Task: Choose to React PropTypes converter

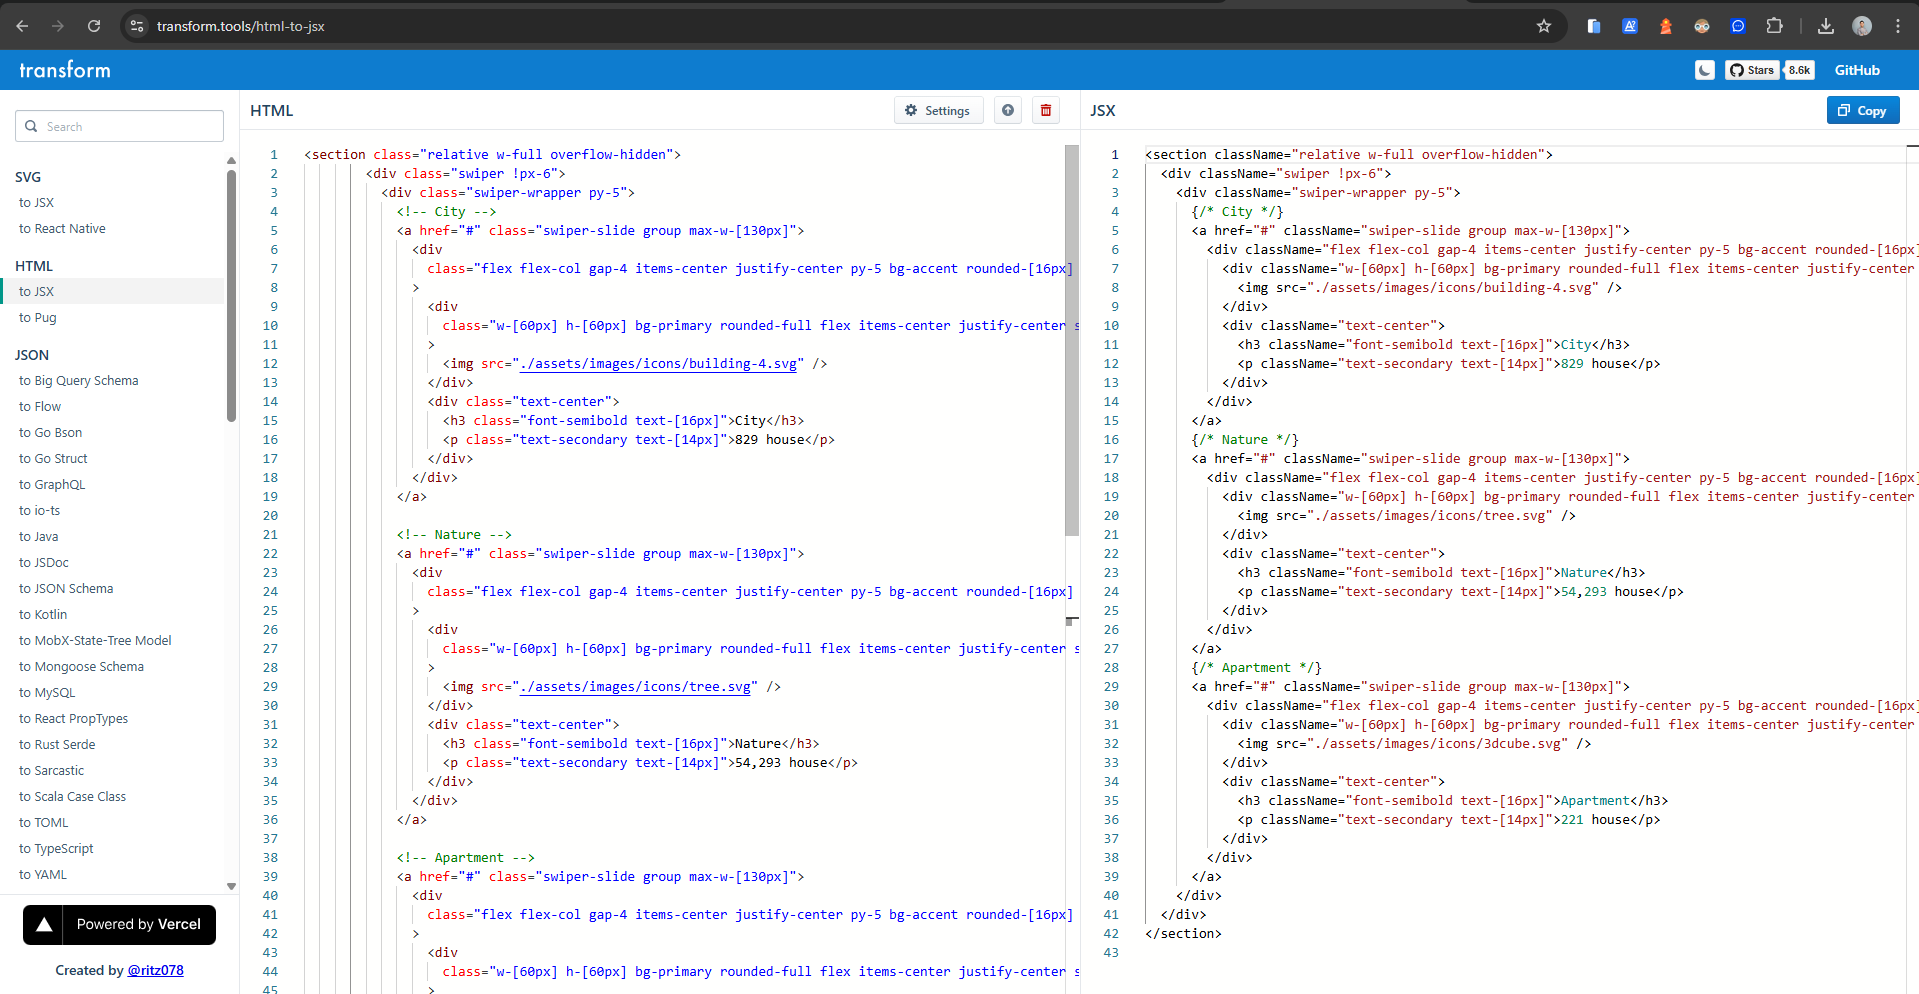Action: click(x=73, y=719)
